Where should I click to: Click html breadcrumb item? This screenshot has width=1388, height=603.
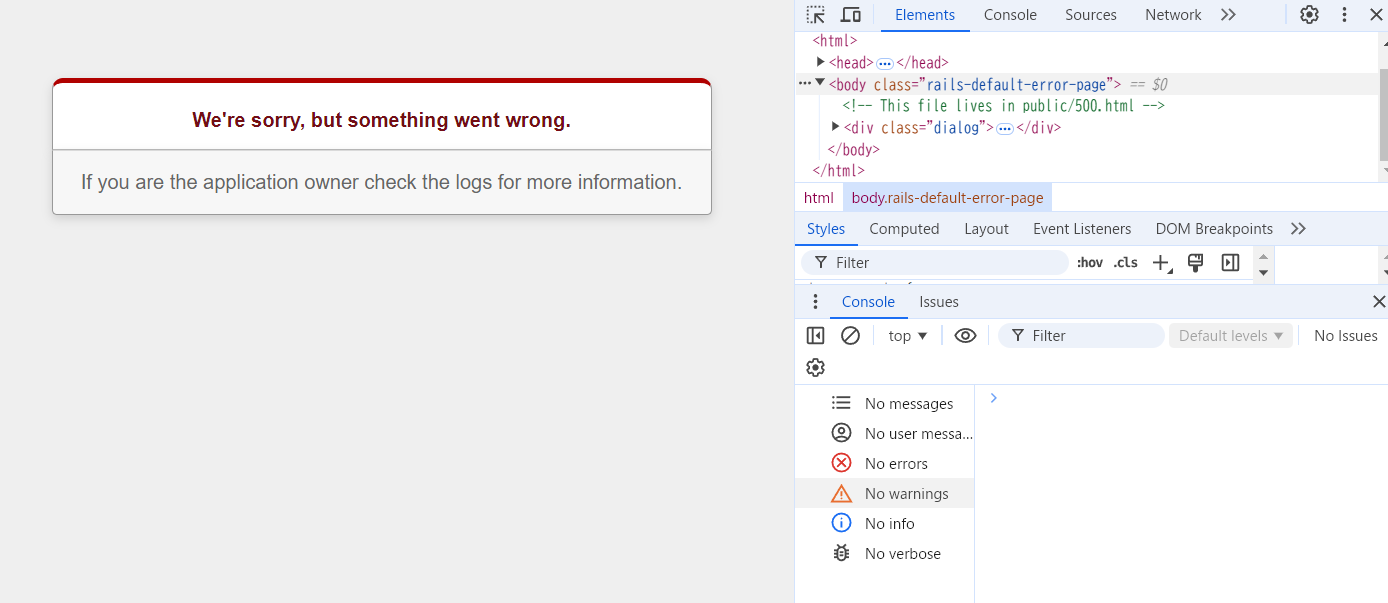tap(819, 198)
